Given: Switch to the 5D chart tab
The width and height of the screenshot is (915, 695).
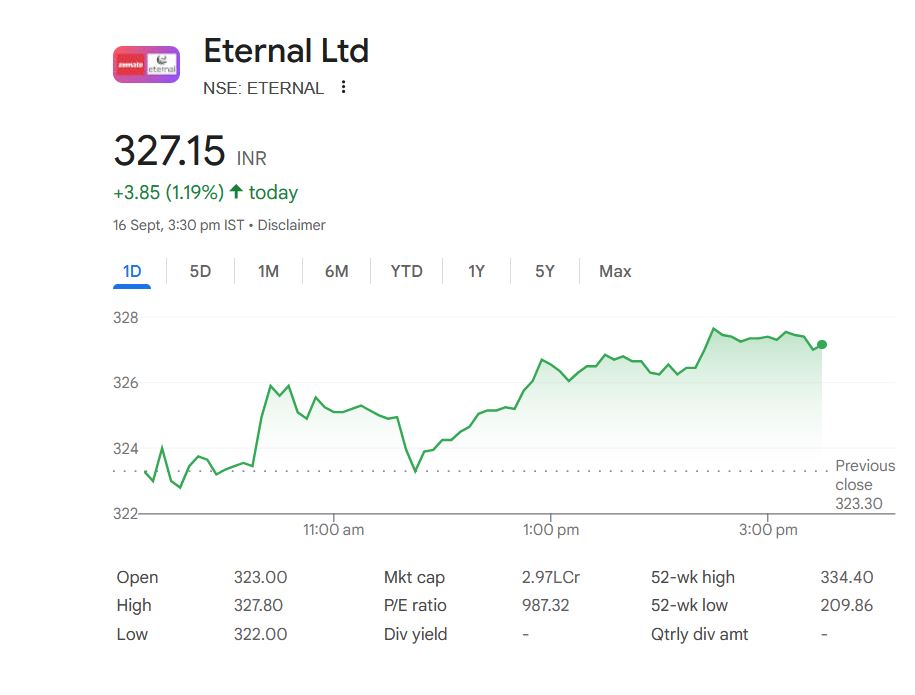Looking at the screenshot, I should [x=200, y=271].
